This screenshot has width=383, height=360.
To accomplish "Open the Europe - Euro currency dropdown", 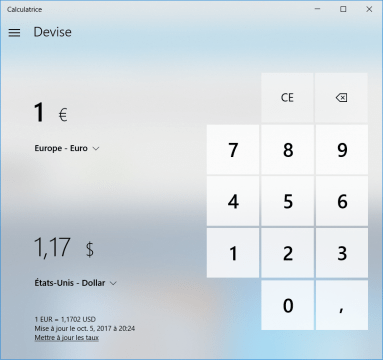I will pos(67,148).
